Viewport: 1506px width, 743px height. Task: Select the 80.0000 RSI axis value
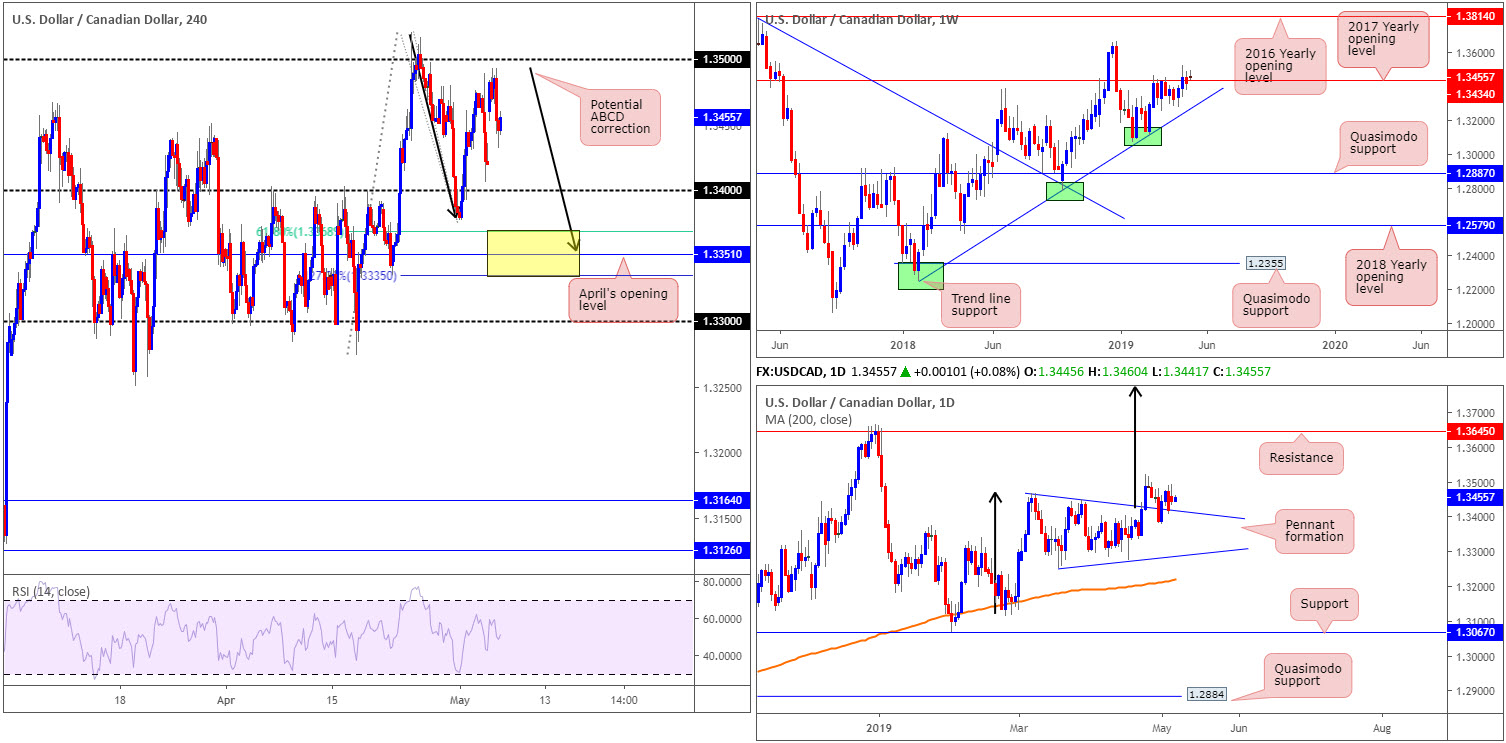click(x=721, y=581)
